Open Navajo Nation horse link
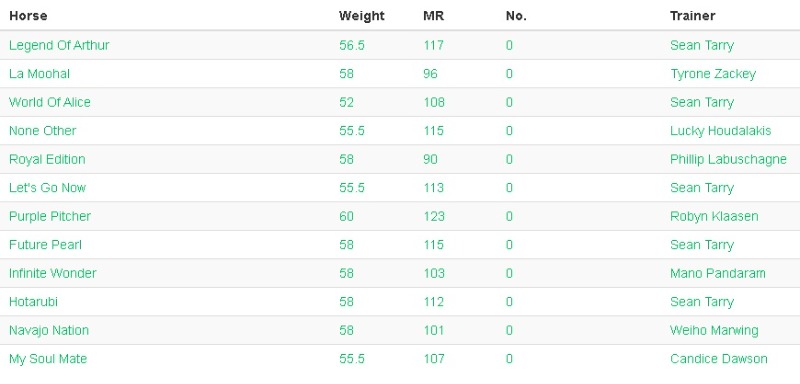 (49, 331)
